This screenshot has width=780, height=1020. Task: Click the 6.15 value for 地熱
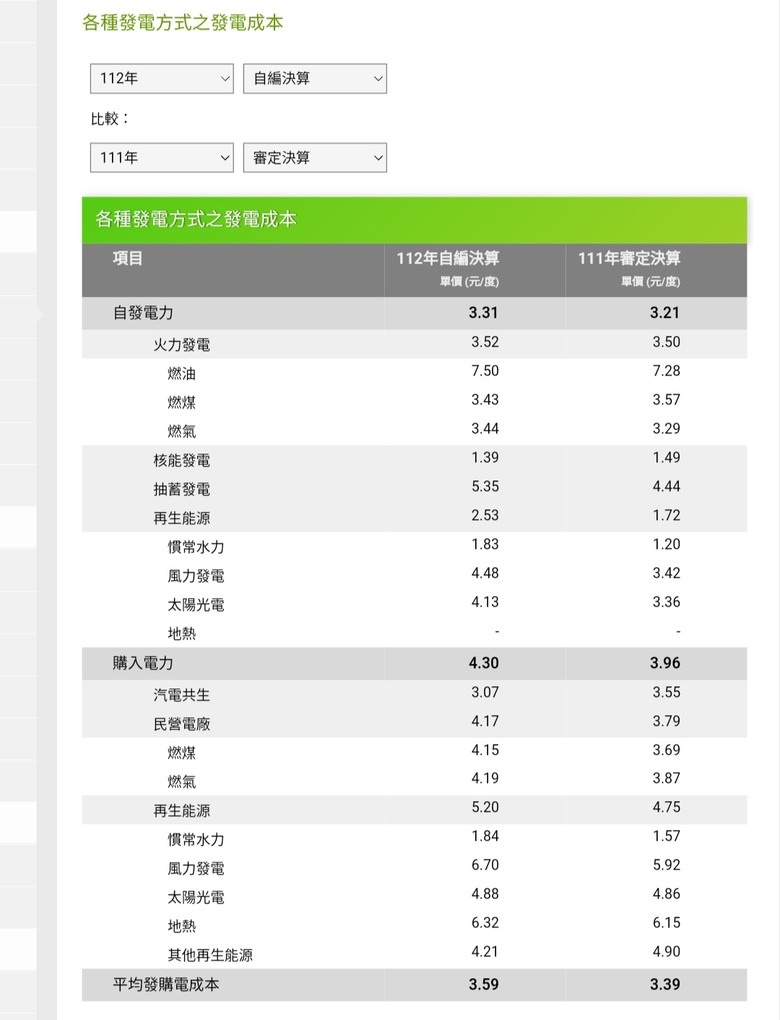[x=667, y=922]
